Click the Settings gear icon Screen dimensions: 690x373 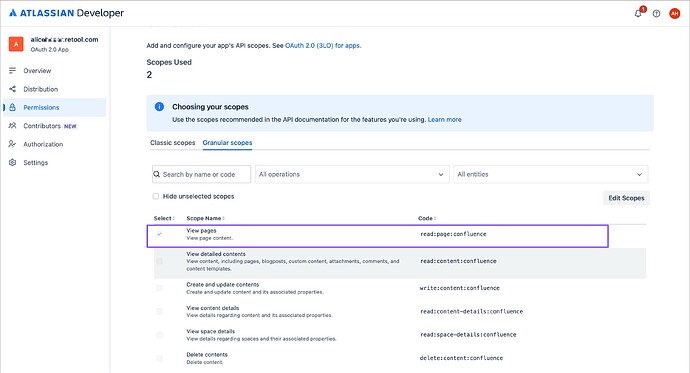tap(12, 162)
